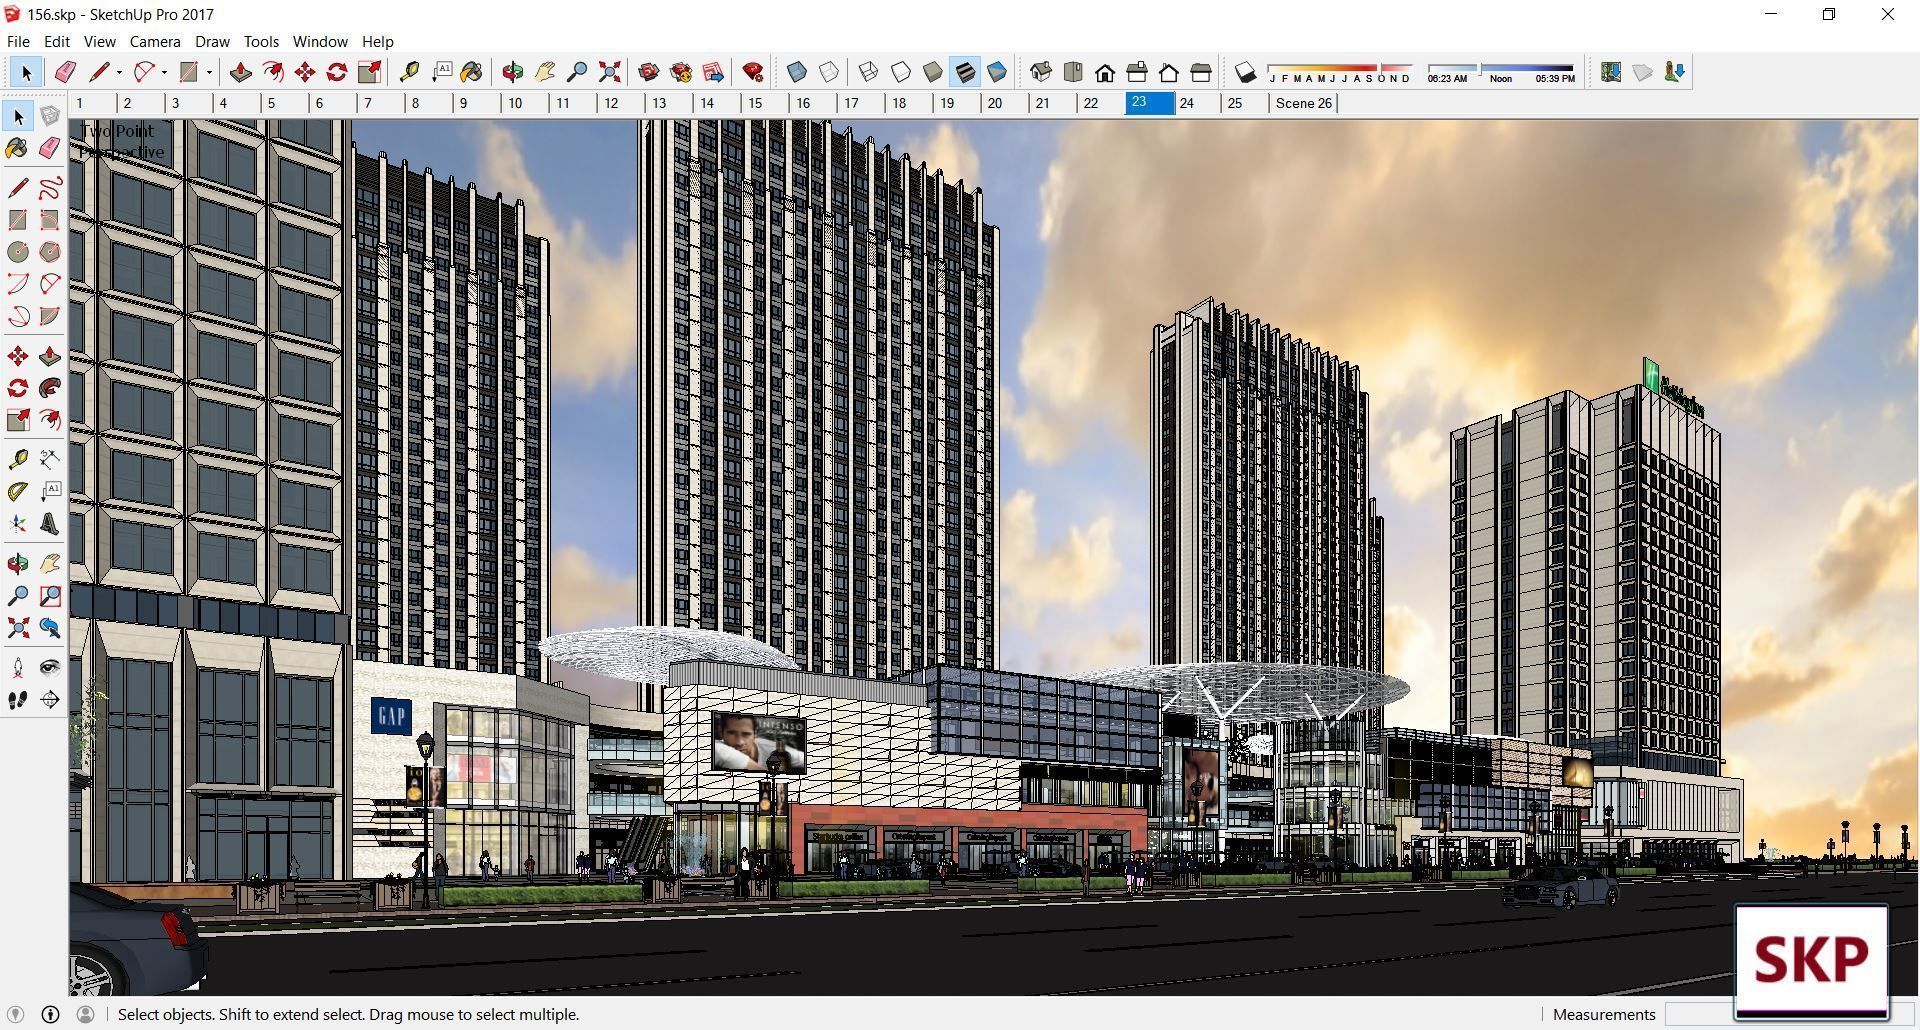1920x1030 pixels.
Task: Select the Dimensions tool
Action: [50, 460]
